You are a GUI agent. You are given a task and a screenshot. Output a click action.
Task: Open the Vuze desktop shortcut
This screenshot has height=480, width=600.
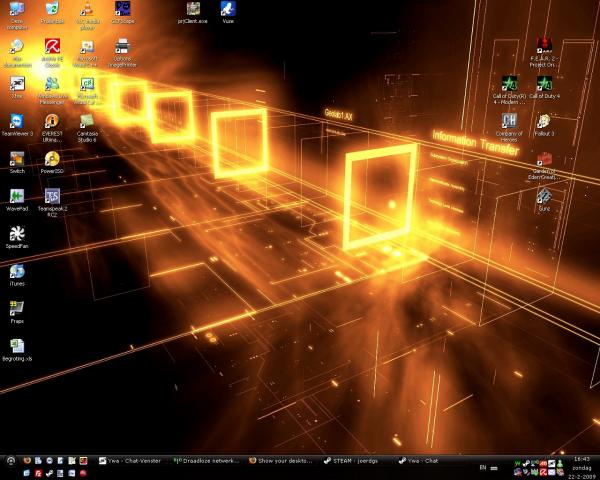pos(228,10)
